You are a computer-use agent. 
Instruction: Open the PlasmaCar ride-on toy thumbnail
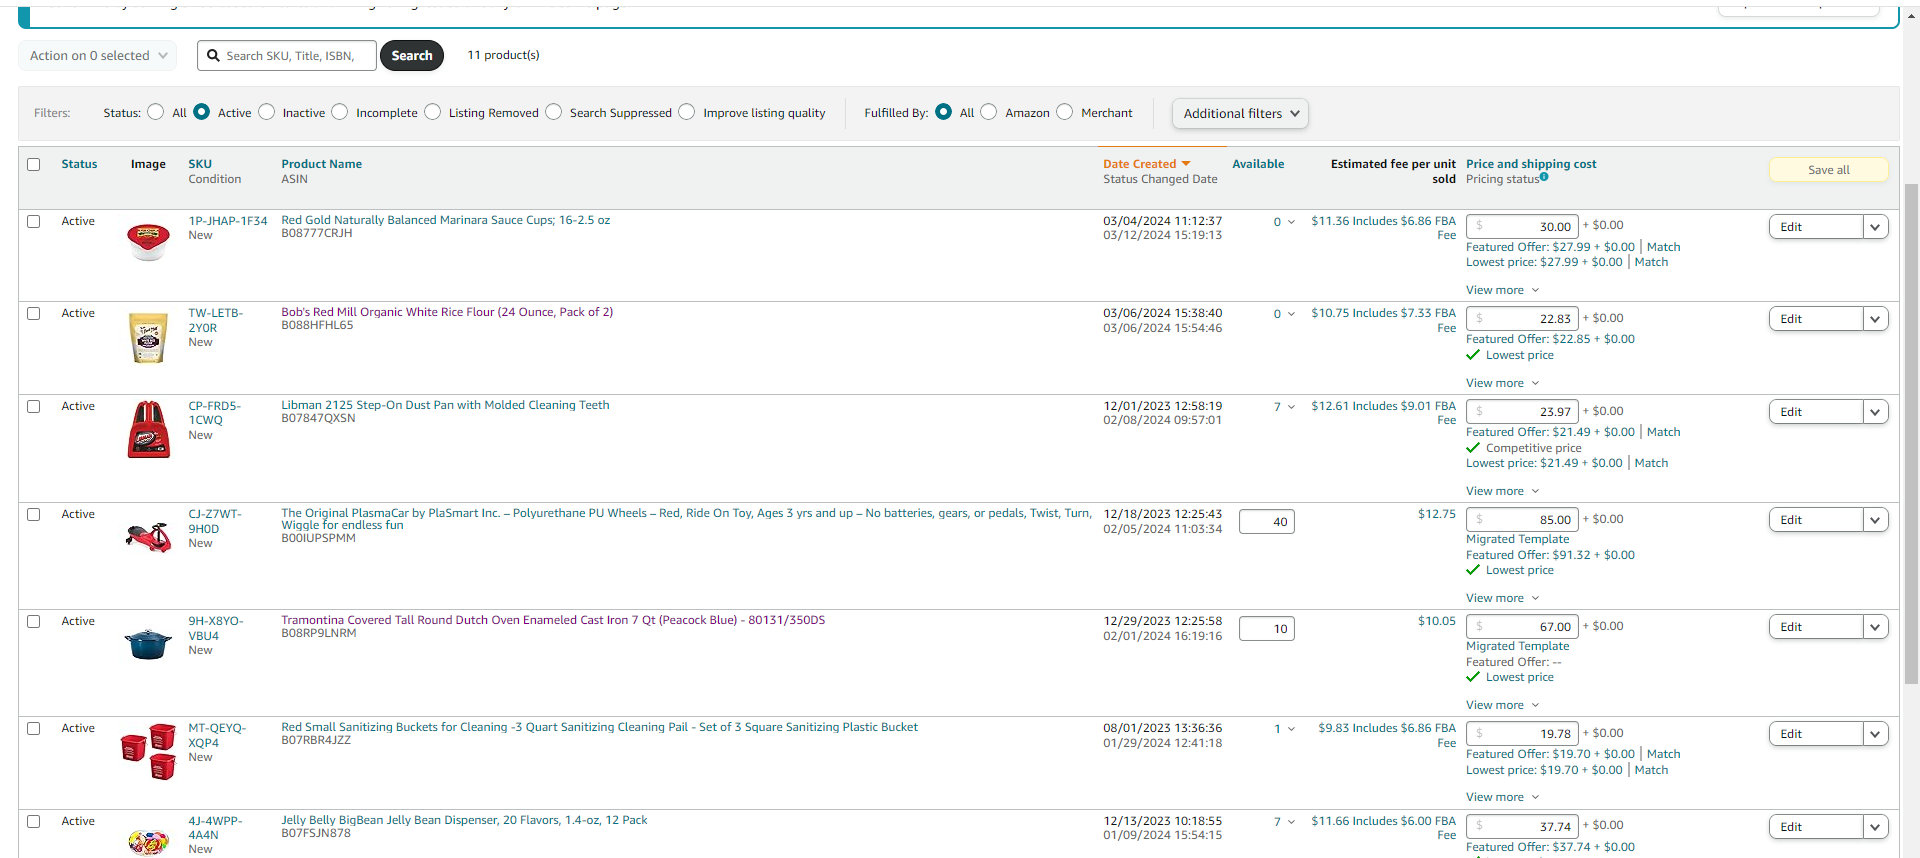coord(148,537)
